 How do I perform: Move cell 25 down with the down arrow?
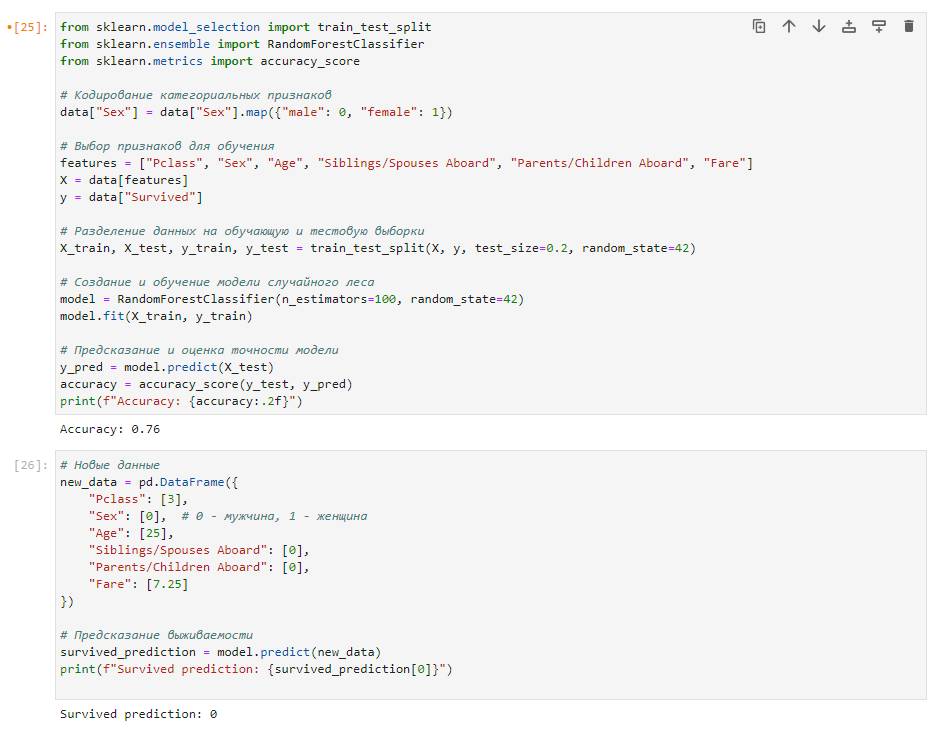click(819, 27)
